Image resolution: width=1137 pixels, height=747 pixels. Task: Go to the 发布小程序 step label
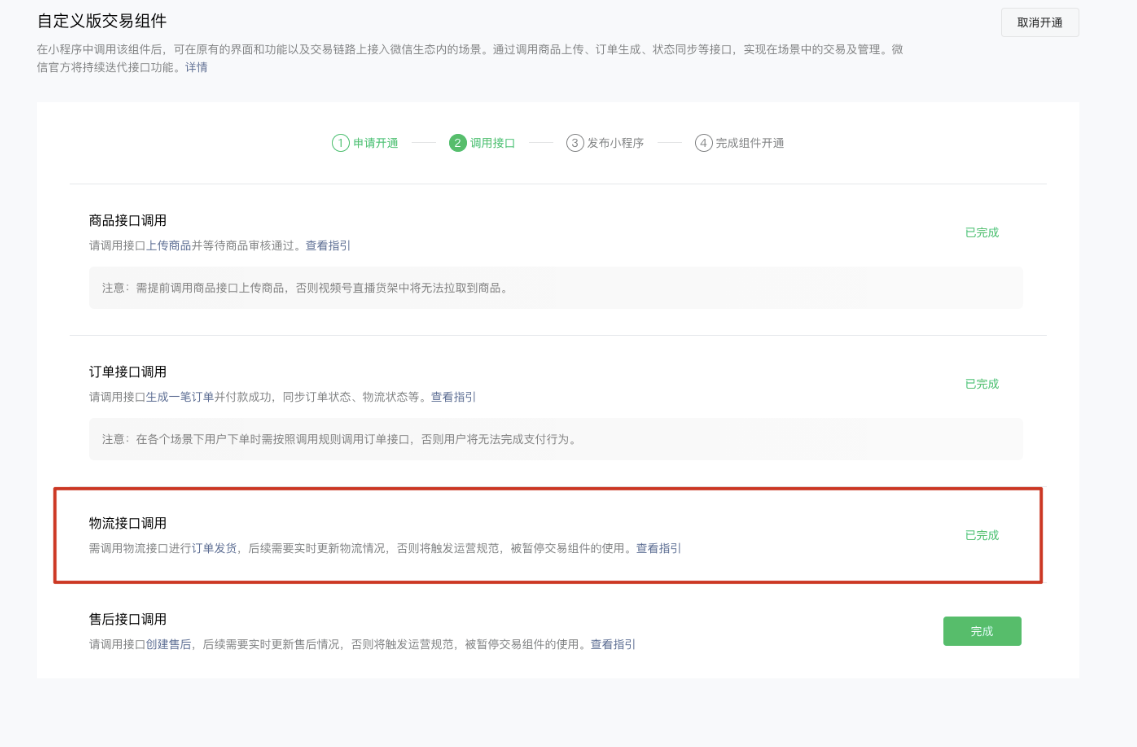[615, 143]
